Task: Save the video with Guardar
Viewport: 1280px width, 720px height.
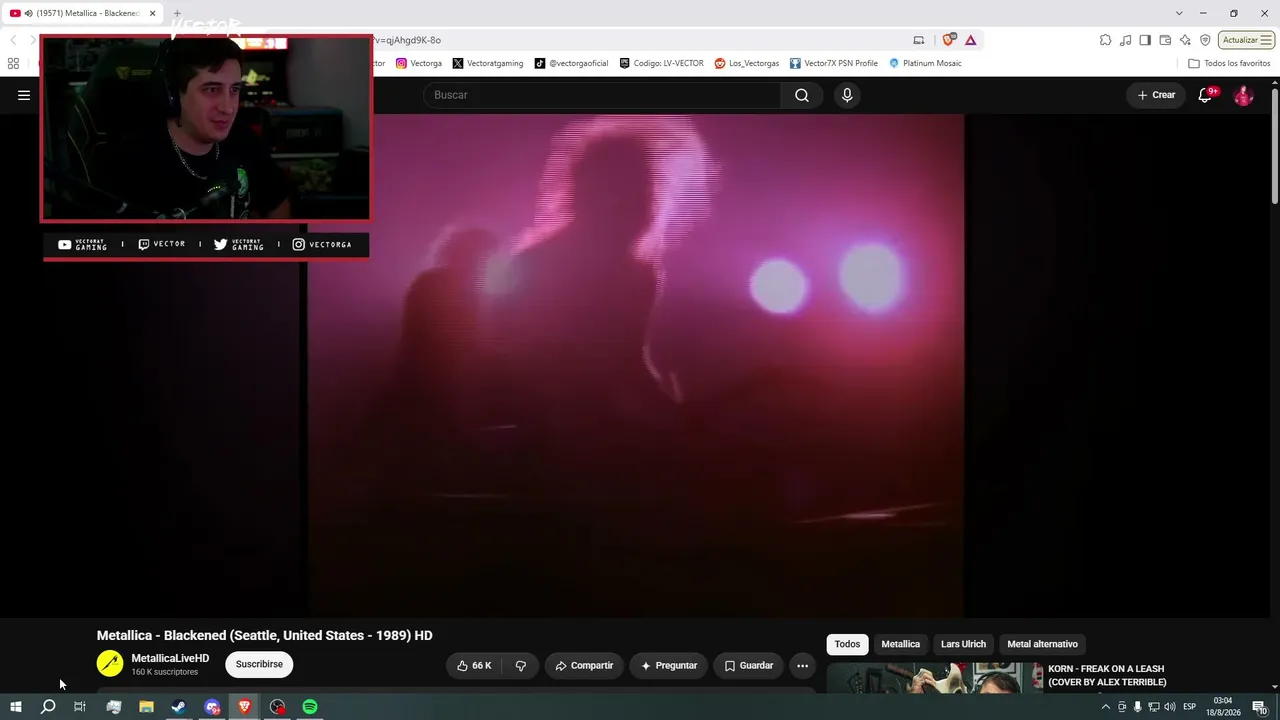Action: tap(749, 666)
